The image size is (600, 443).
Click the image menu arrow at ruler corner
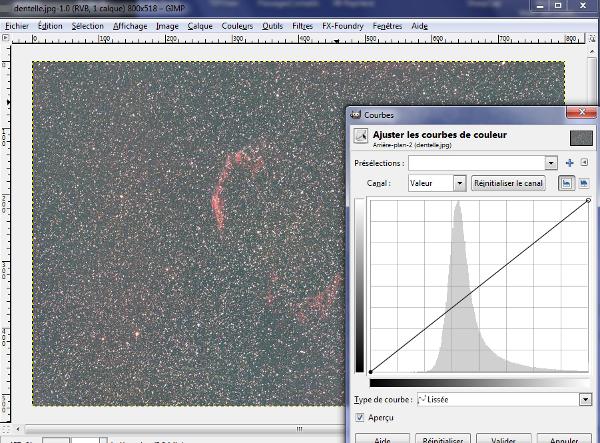tap(5, 37)
